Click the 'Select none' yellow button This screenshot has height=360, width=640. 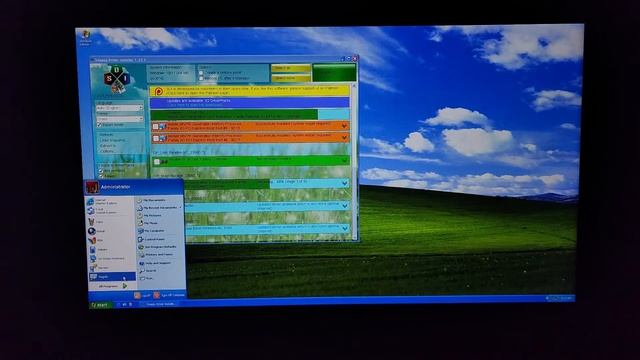tap(291, 78)
